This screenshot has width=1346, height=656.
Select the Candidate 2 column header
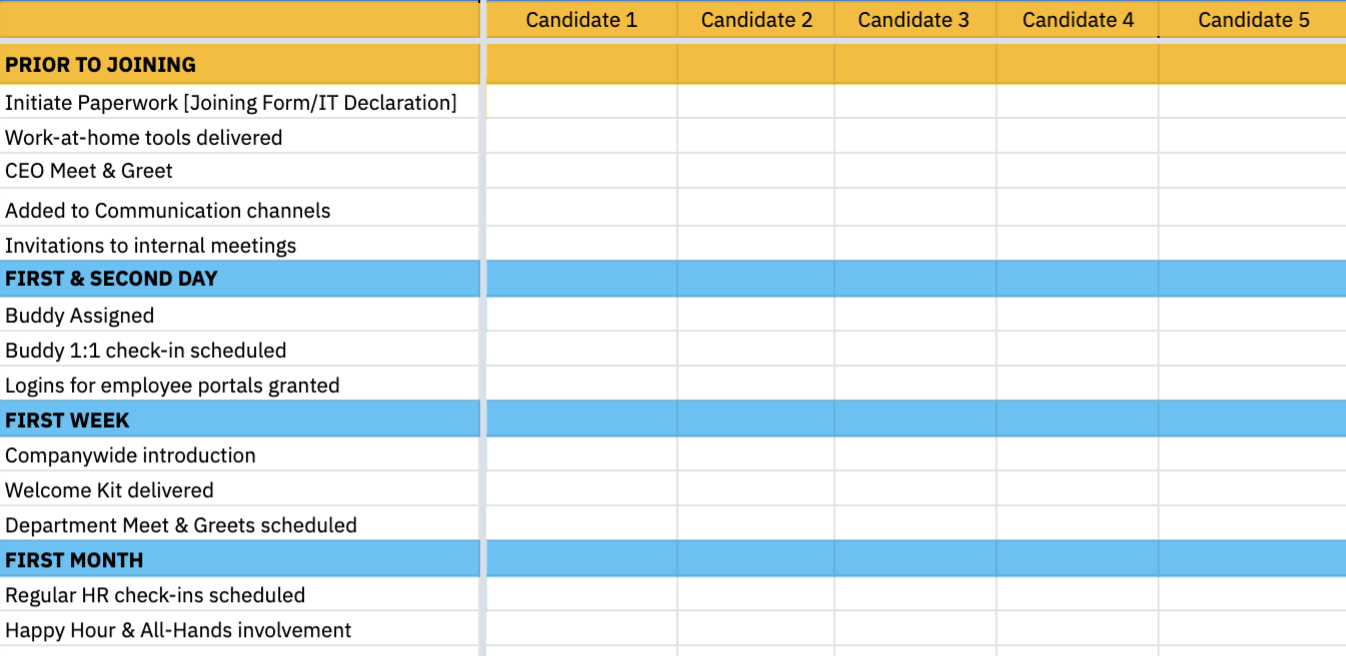click(756, 20)
